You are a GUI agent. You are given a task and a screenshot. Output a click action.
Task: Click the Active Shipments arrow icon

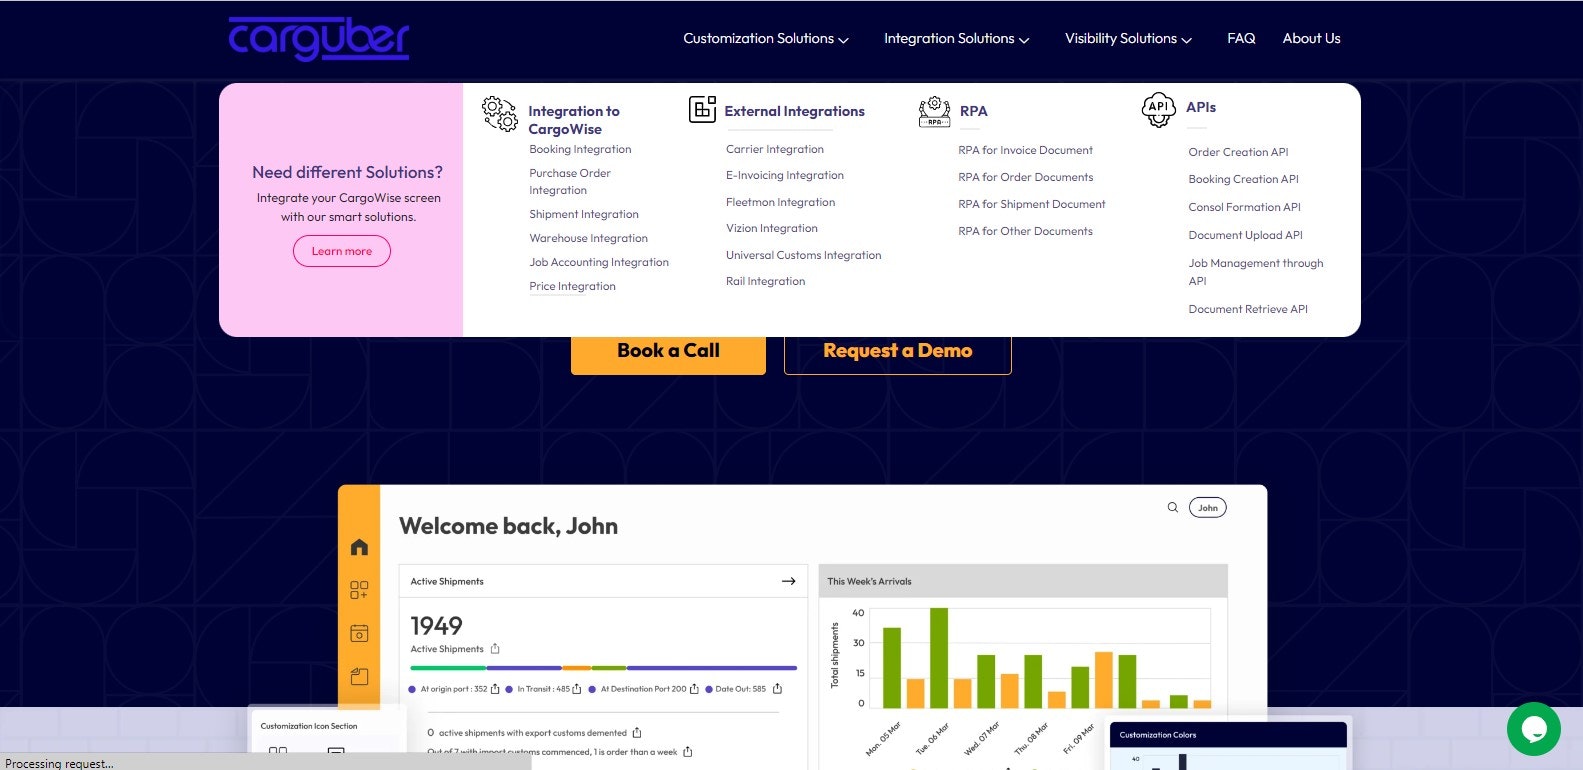[x=788, y=581]
